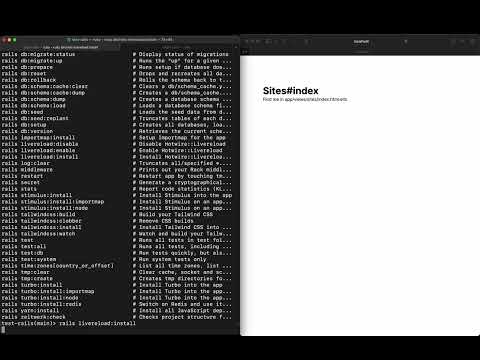This screenshot has height=360, width=480.
Task: Click 'rails turbo:install:importmap' in terminal
Action: 48,291
